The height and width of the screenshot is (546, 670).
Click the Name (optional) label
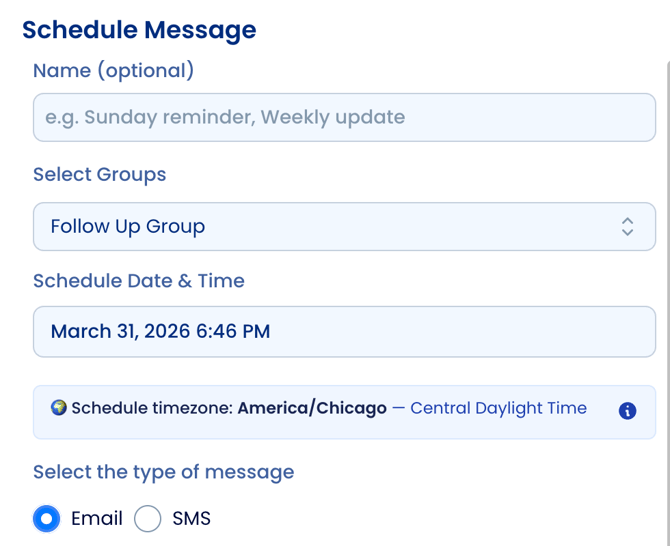pos(113,71)
